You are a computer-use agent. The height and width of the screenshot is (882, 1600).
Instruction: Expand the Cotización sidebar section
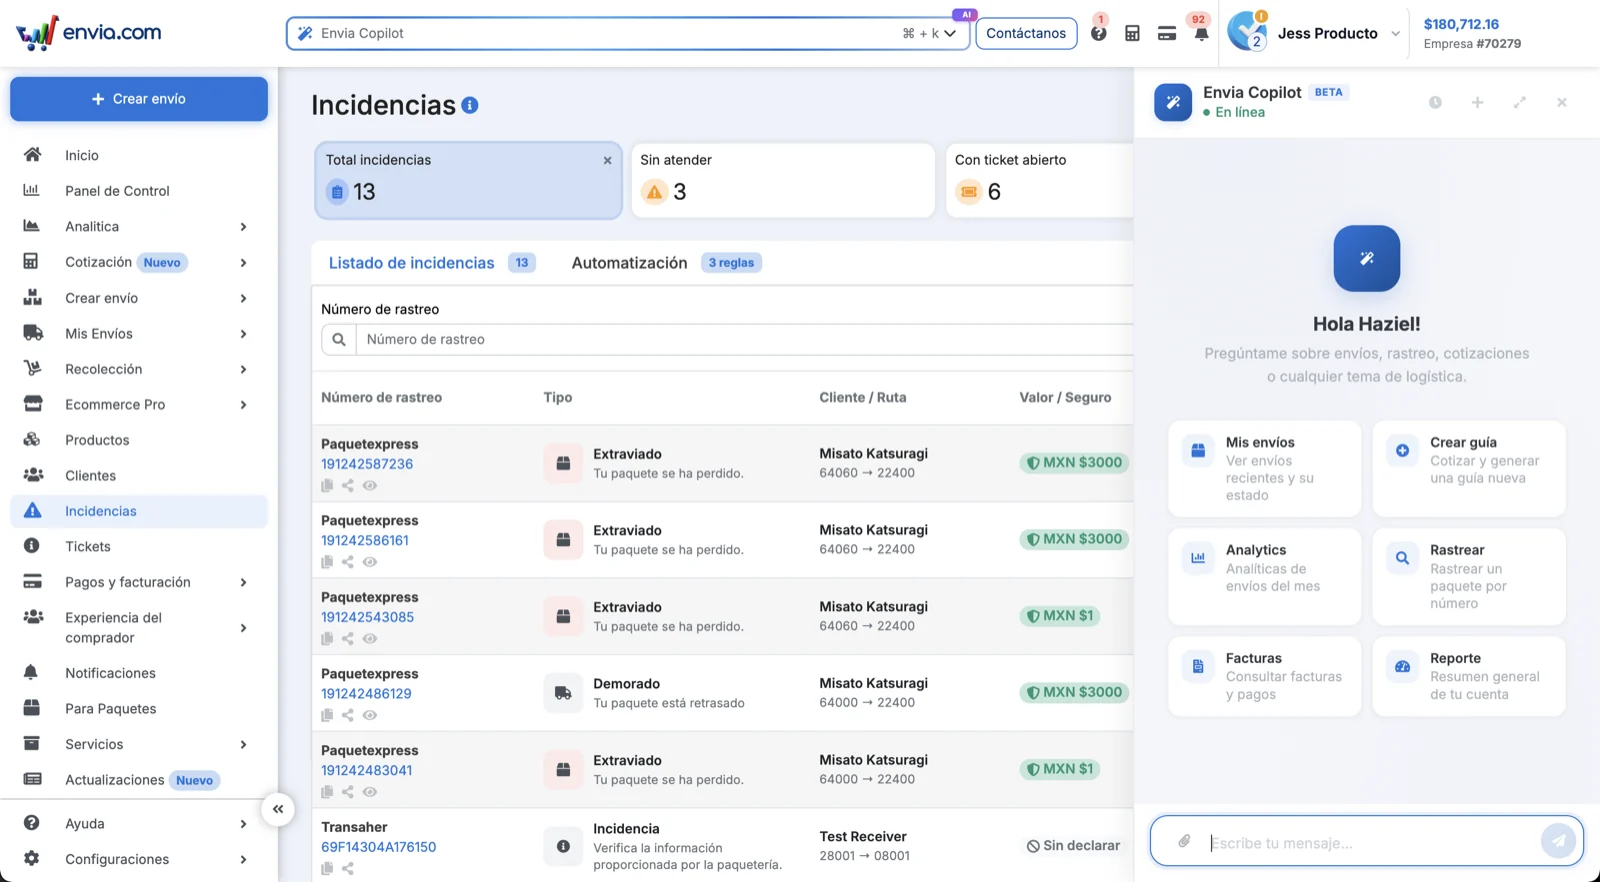tap(243, 263)
